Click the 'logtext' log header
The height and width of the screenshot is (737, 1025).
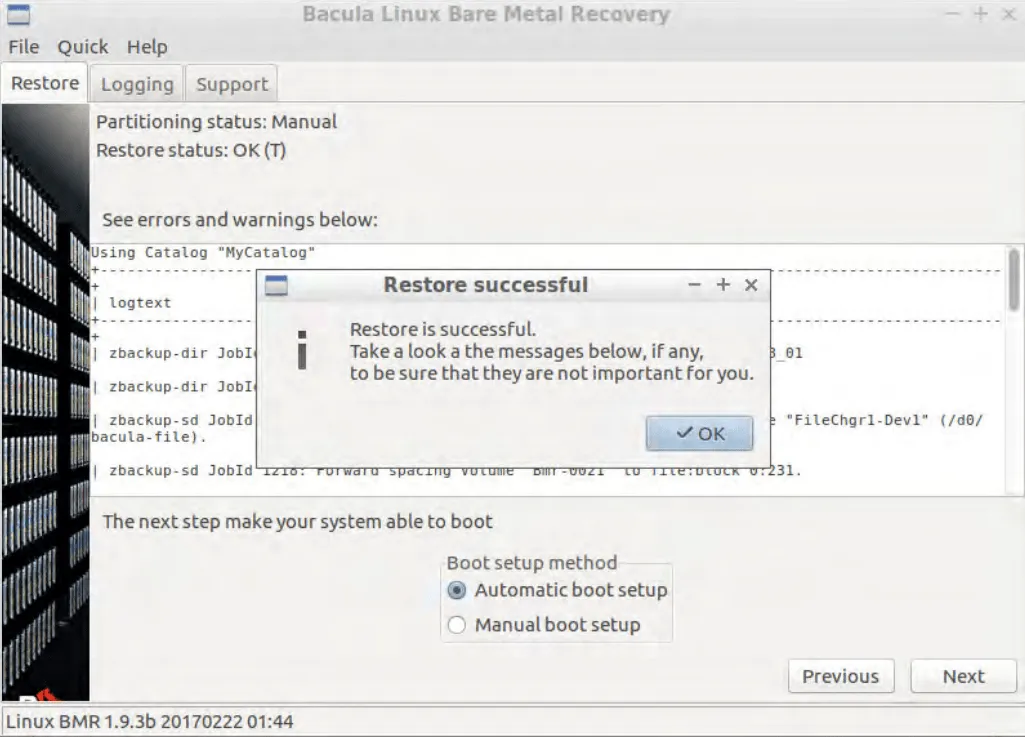point(140,303)
